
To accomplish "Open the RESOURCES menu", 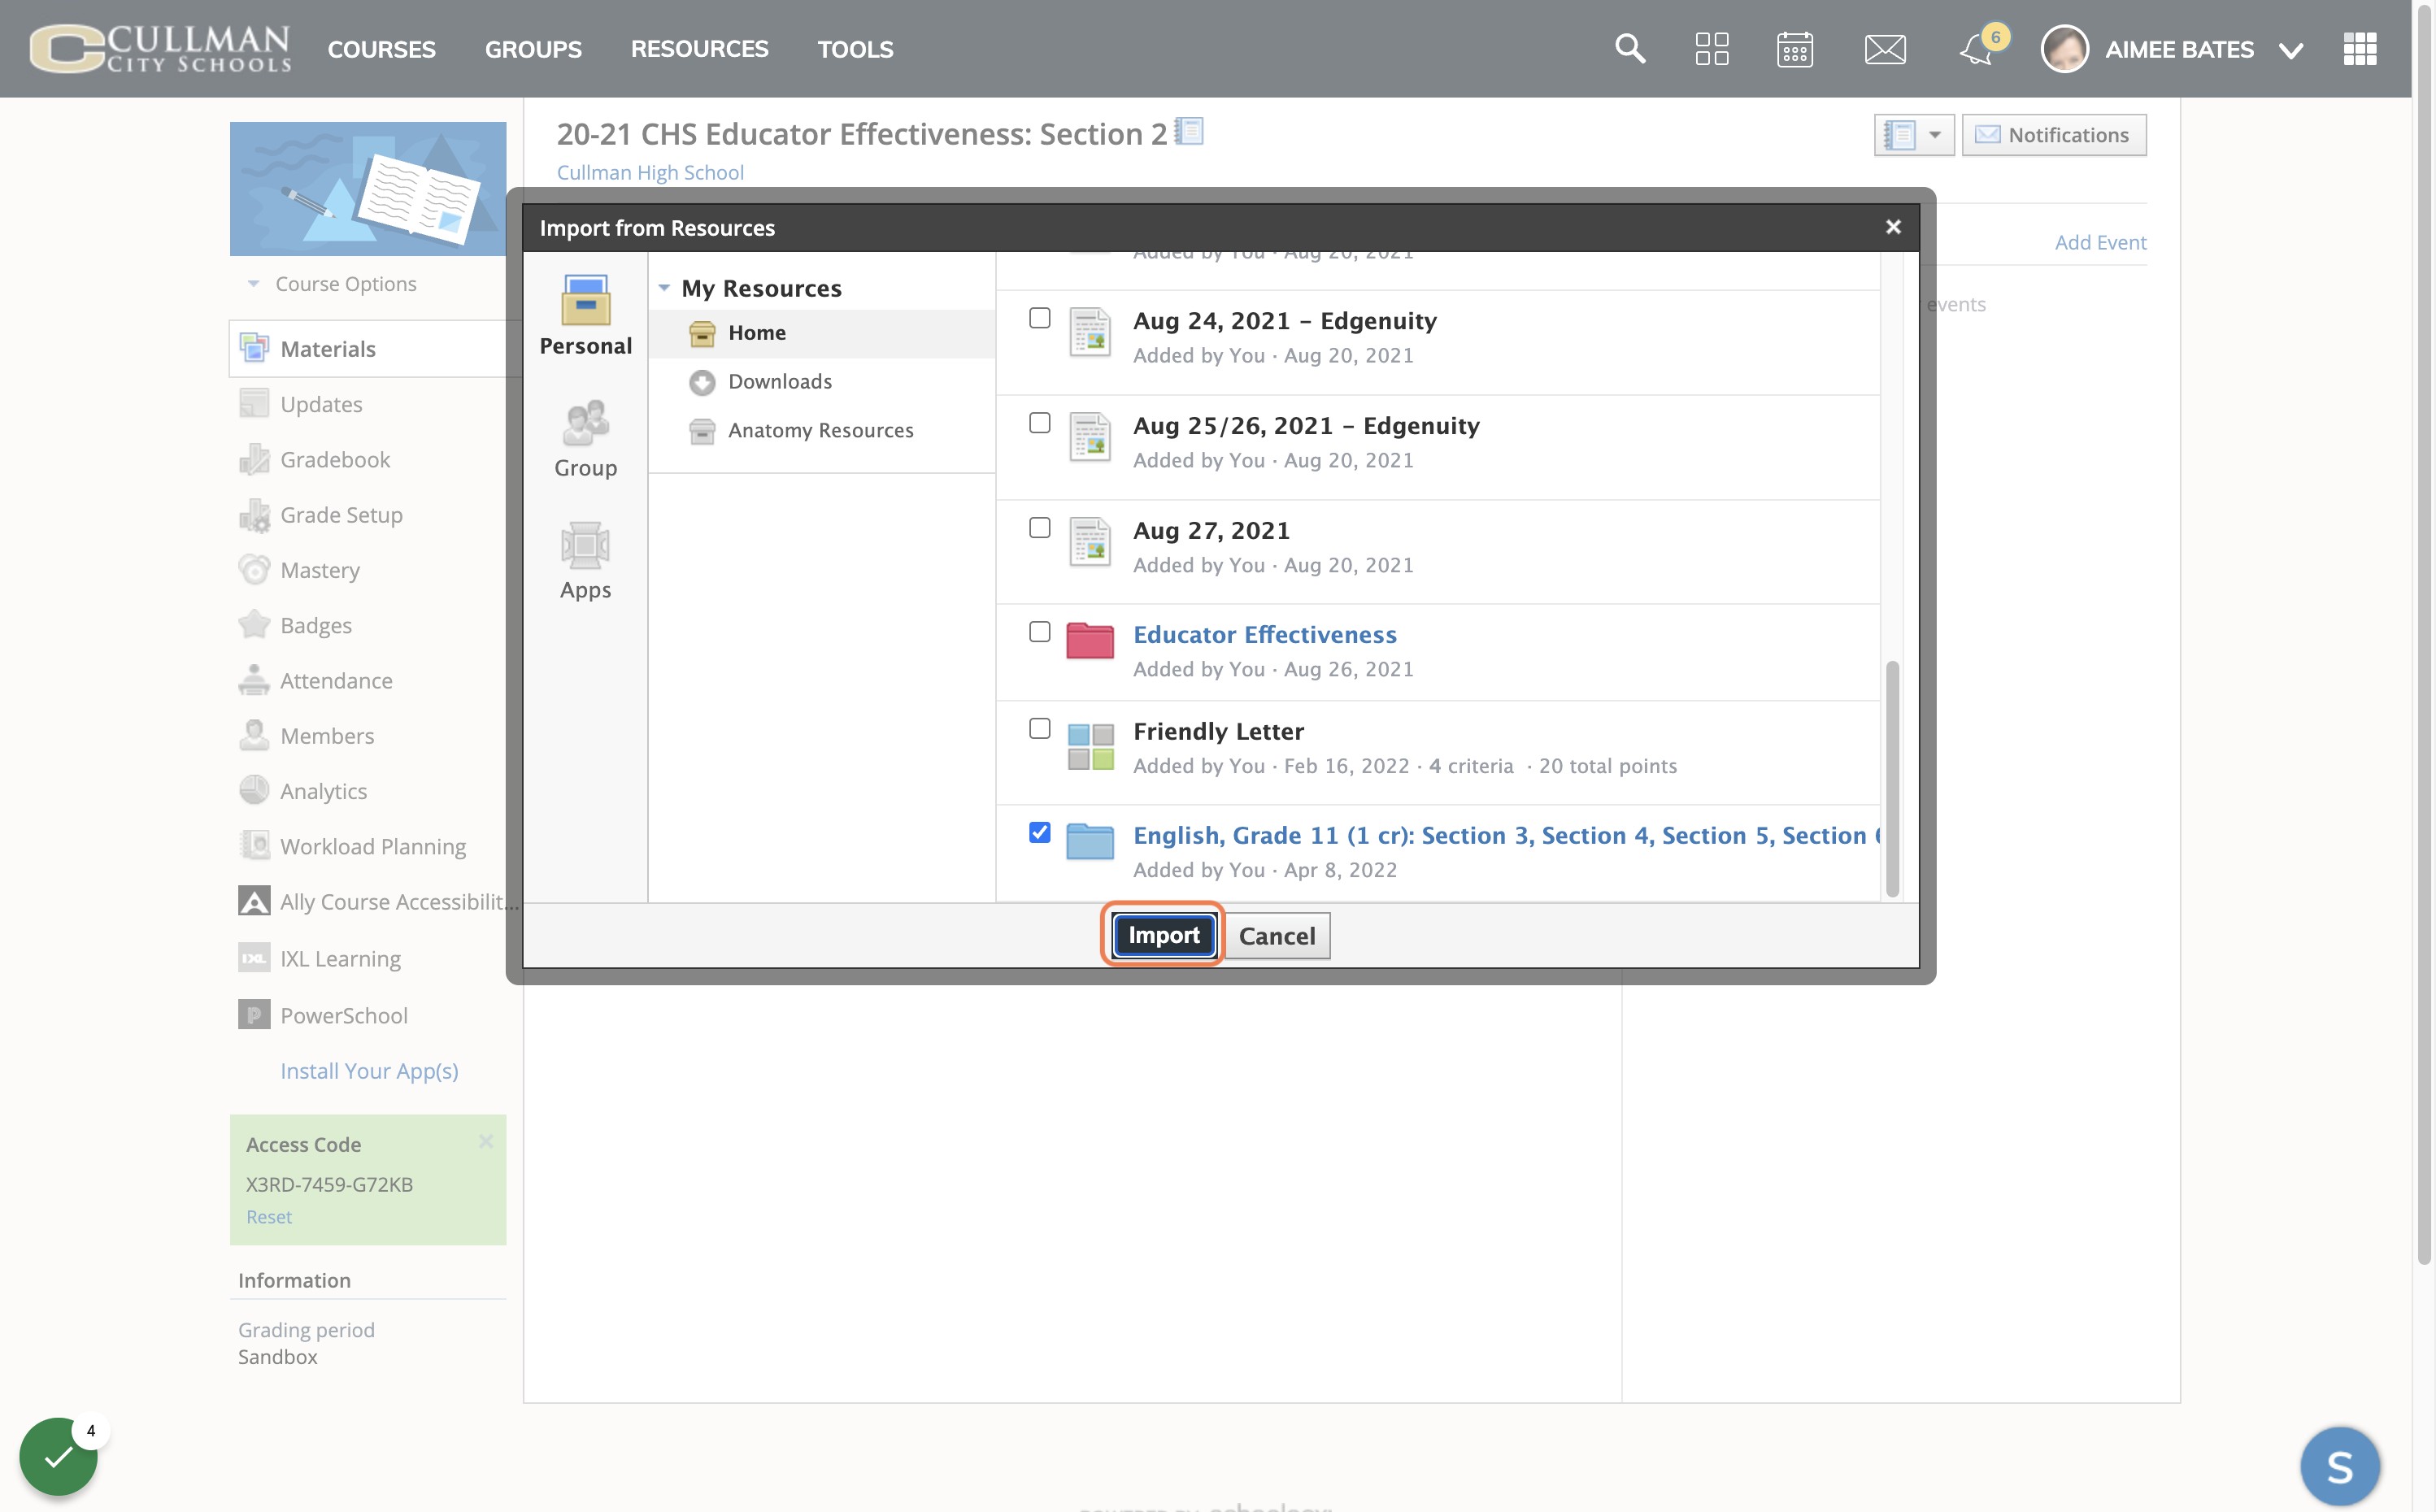I will click(699, 48).
